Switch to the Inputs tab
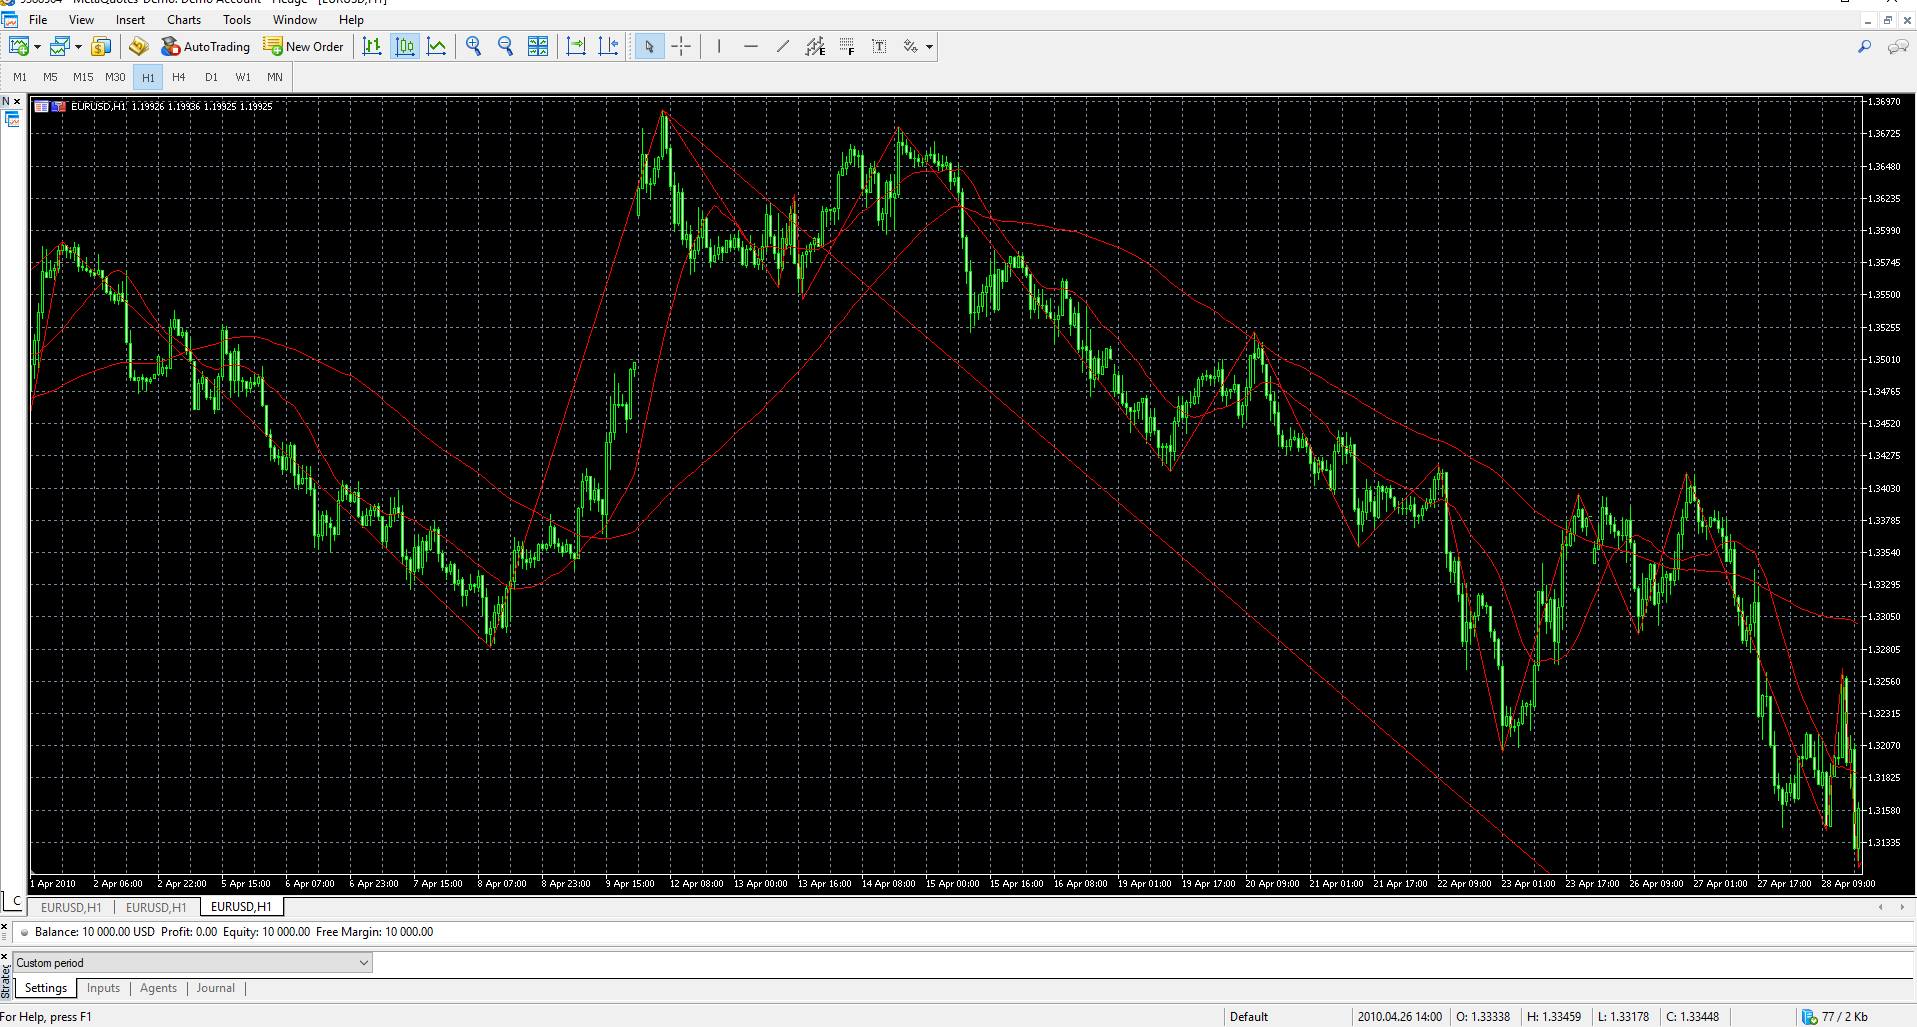Viewport: 1917px width, 1027px height. tap(103, 988)
